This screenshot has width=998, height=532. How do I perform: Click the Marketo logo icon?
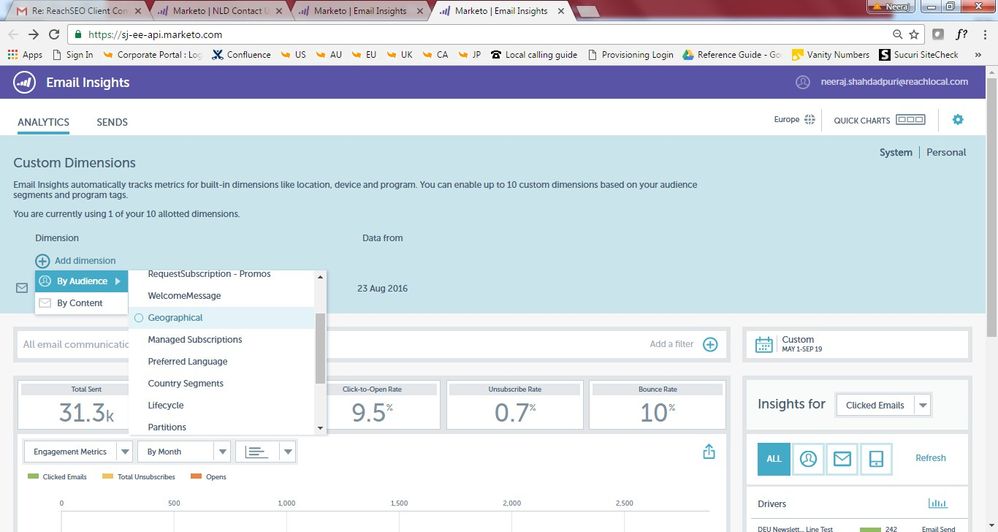coord(25,82)
